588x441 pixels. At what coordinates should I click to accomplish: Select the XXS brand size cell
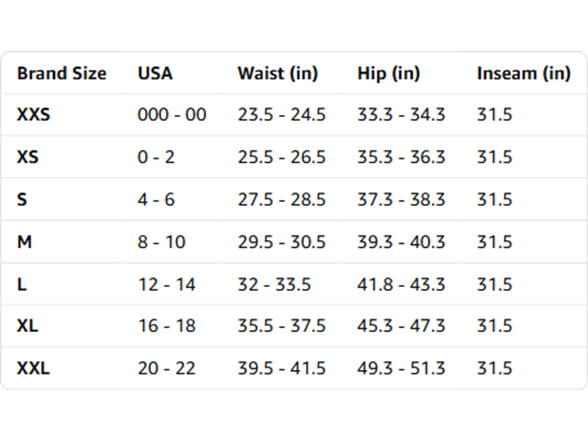33,114
